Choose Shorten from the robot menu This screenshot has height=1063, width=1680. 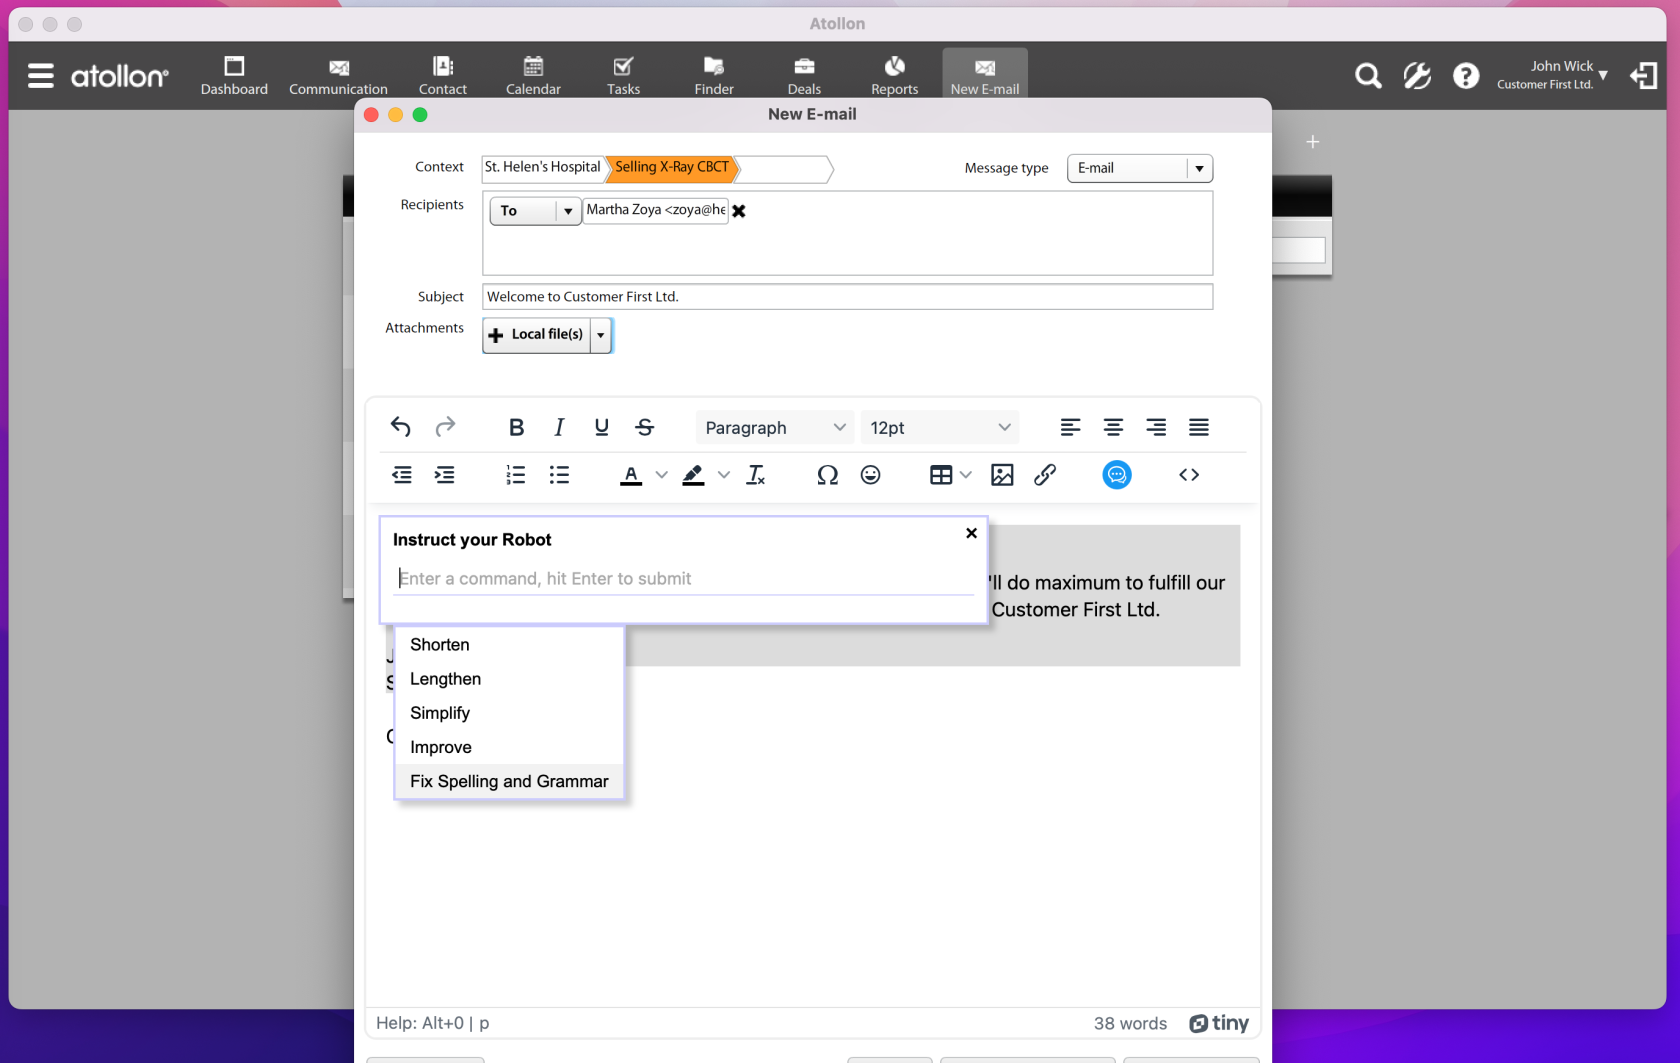point(510,645)
